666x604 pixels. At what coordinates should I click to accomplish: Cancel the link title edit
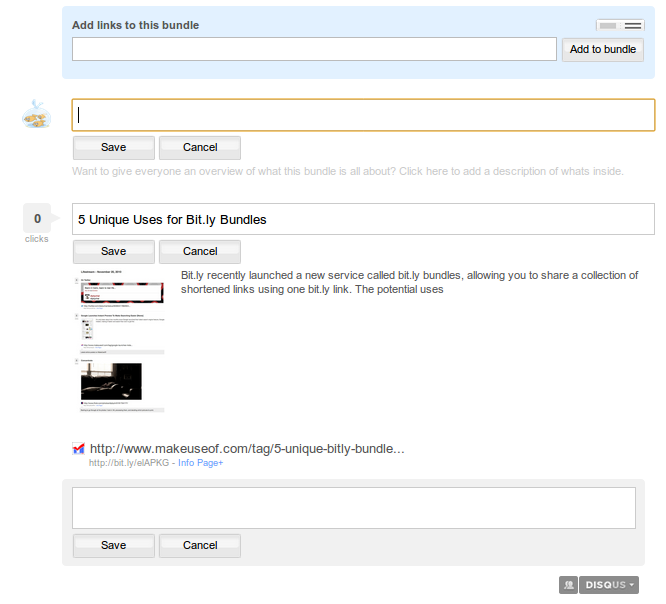(x=200, y=251)
